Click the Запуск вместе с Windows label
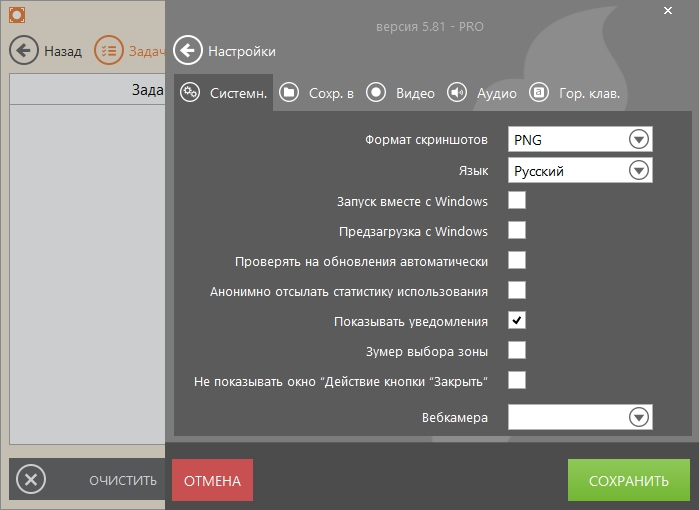699x510 pixels. pyautogui.click(x=412, y=202)
